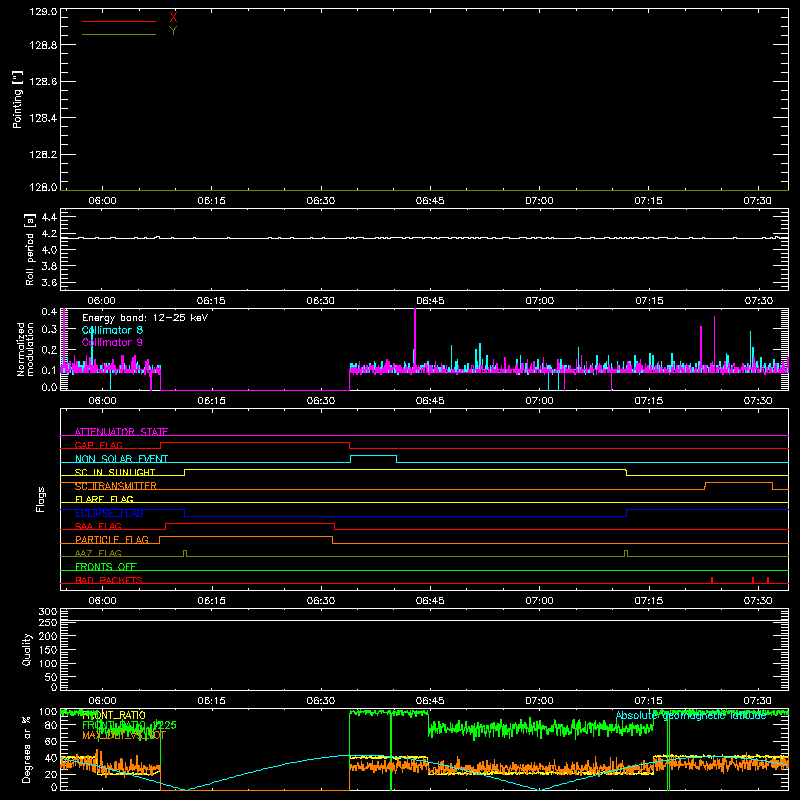Select the Energy band: 12-25 keV annotation
This screenshot has height=800, width=800.
[x=145, y=318]
